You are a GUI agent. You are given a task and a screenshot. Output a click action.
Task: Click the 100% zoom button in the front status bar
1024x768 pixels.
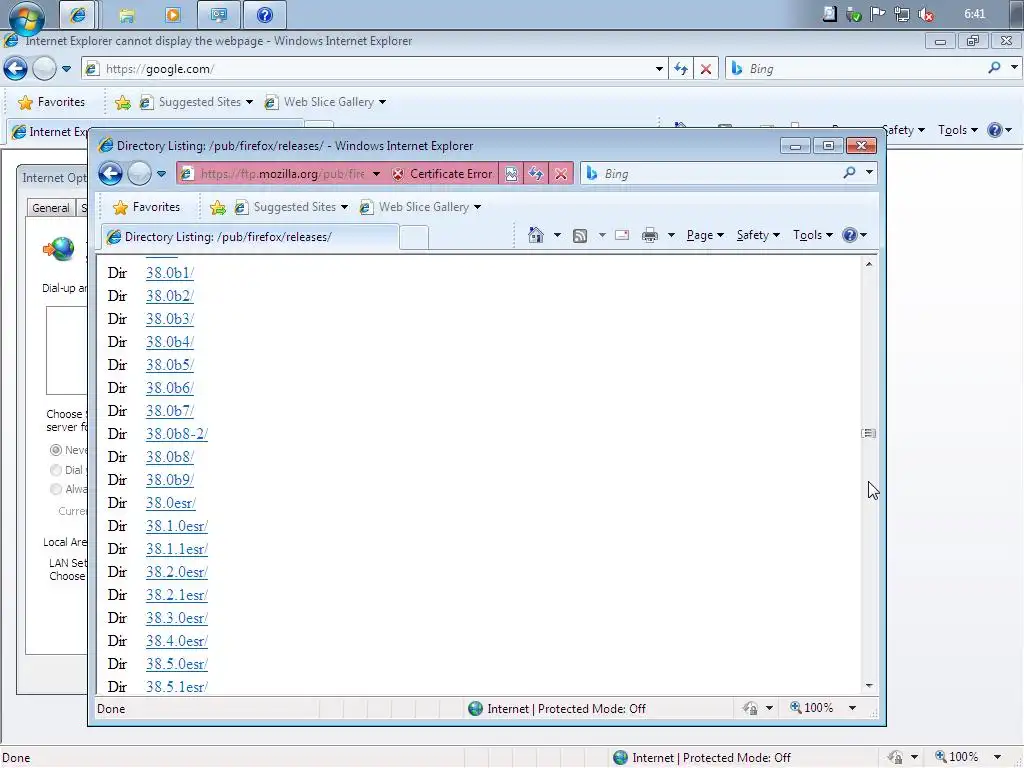[x=812, y=708]
